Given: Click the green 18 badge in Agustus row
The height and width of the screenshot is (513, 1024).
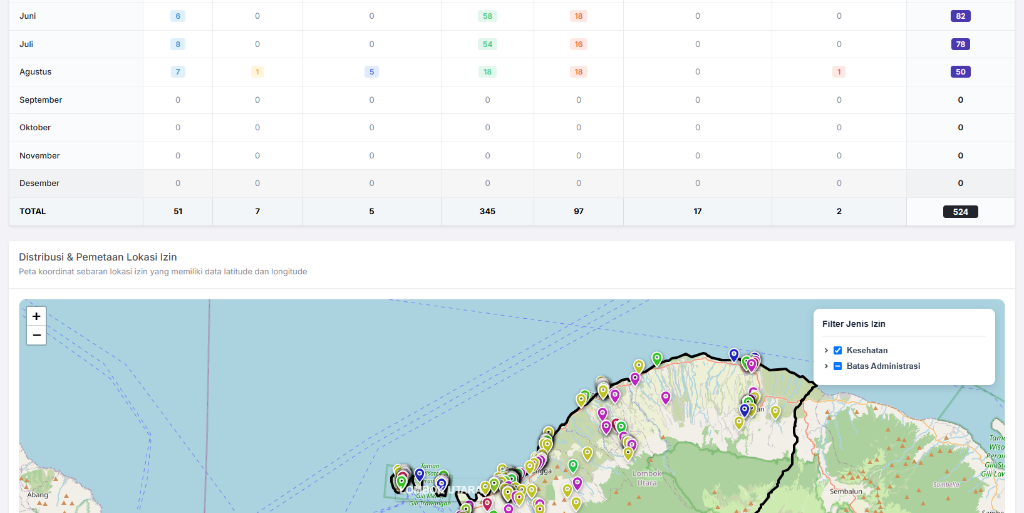Looking at the screenshot, I should pos(487,72).
